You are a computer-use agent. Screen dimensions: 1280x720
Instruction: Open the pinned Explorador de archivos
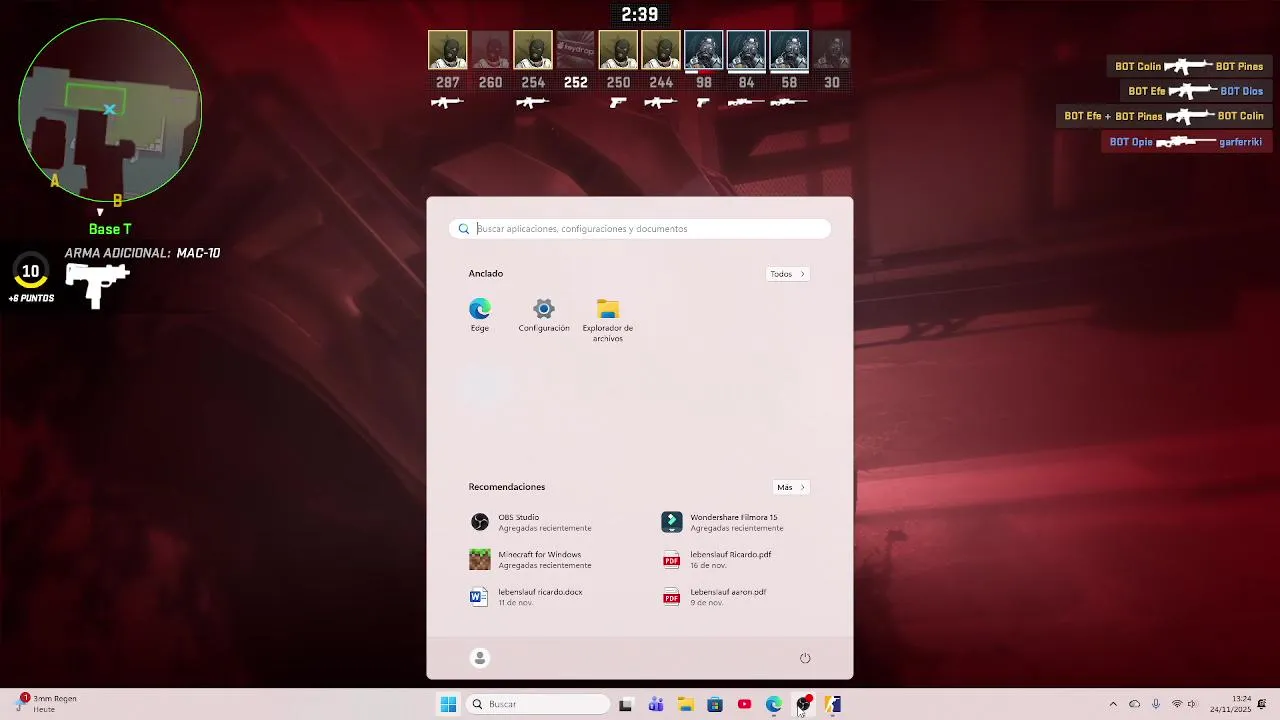click(608, 320)
